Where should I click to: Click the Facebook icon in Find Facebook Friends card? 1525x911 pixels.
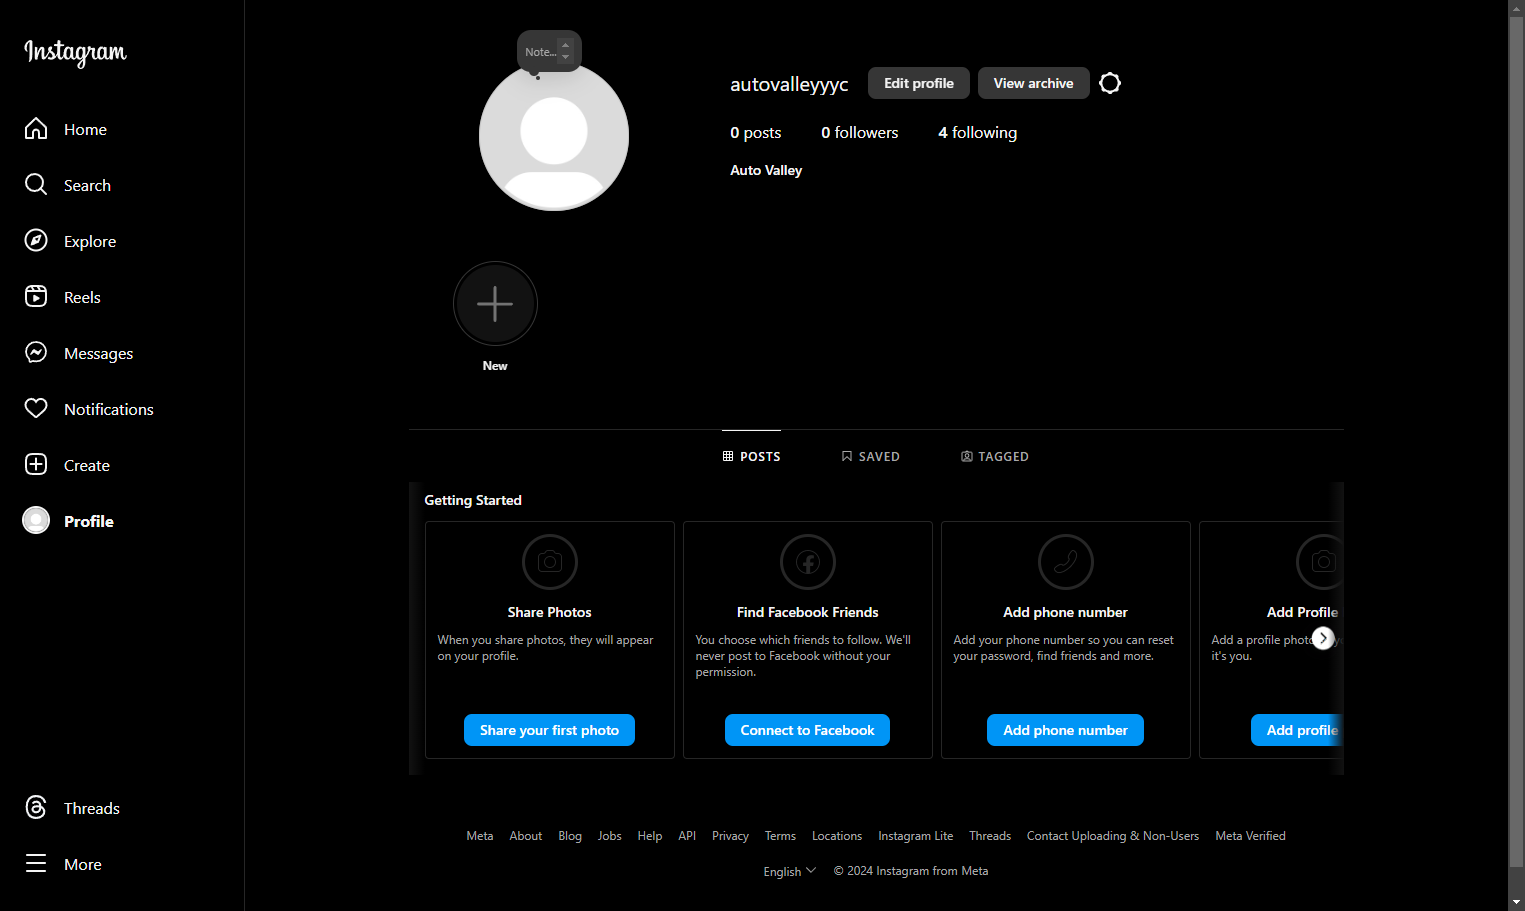coord(808,562)
